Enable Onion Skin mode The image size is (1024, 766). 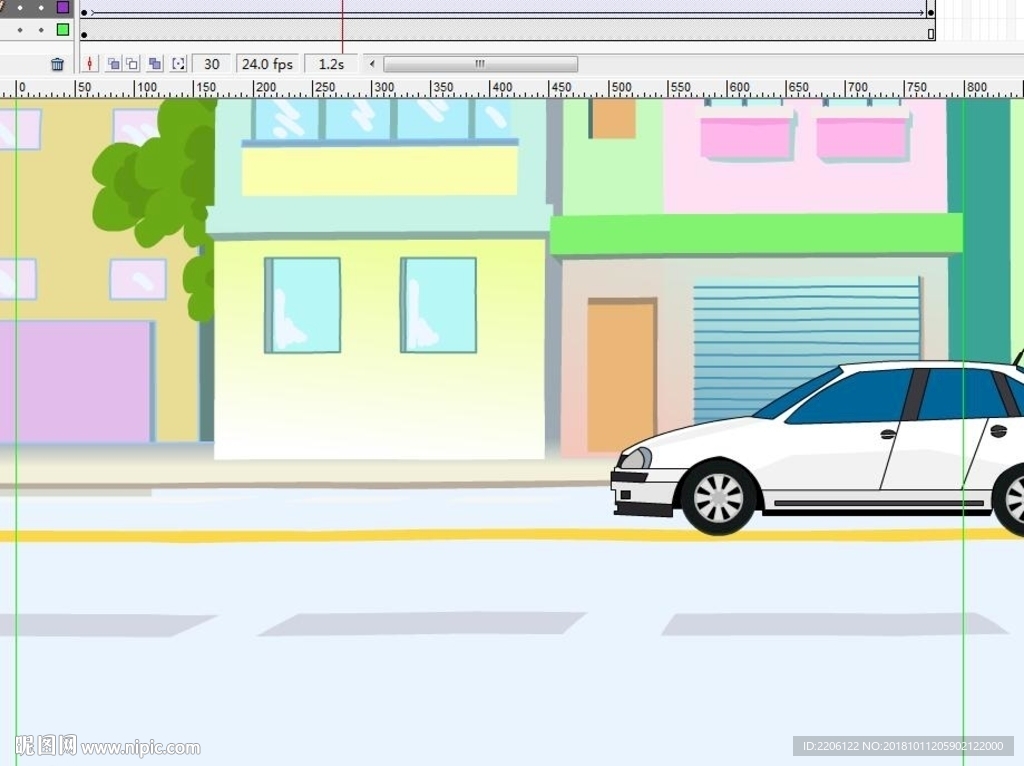[113, 64]
